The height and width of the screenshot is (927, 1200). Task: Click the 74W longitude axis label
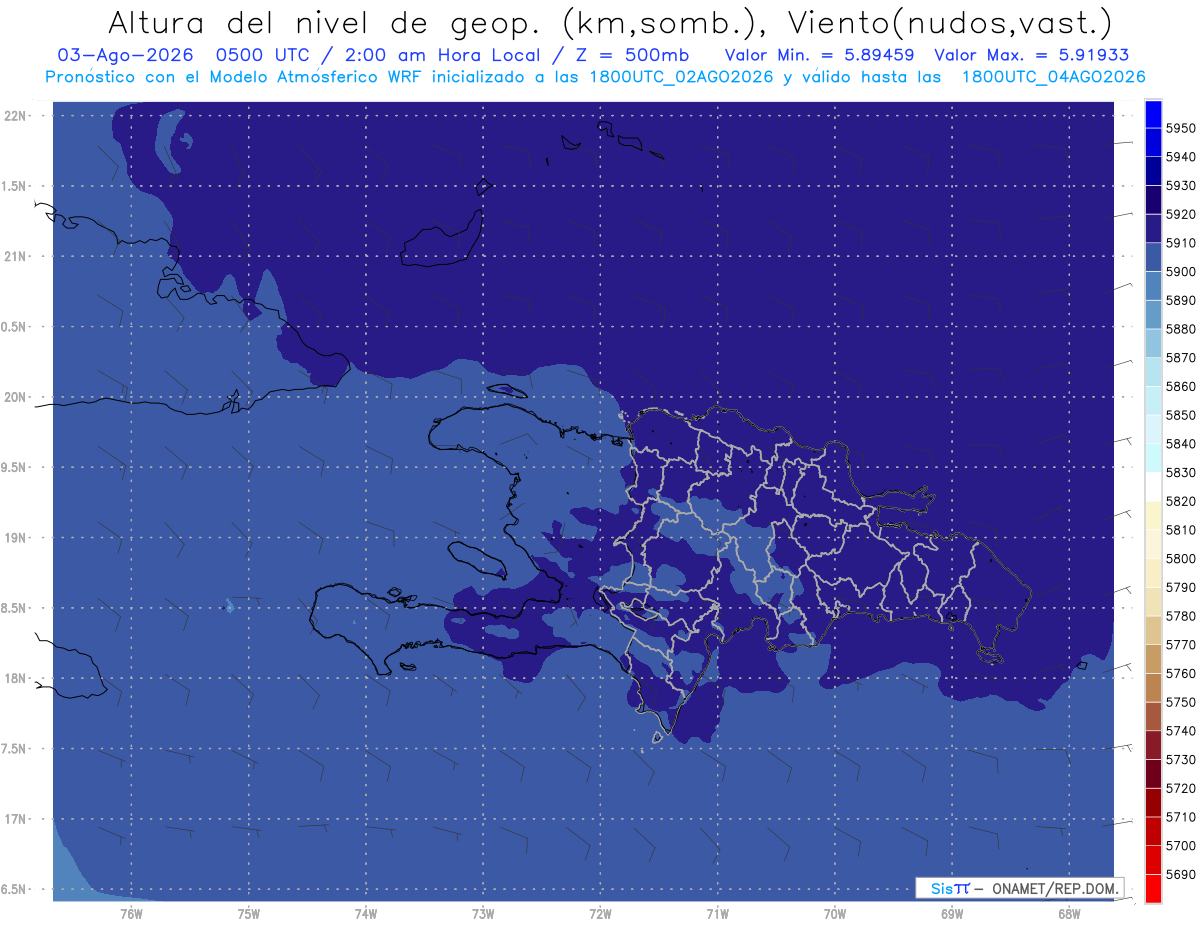click(365, 914)
